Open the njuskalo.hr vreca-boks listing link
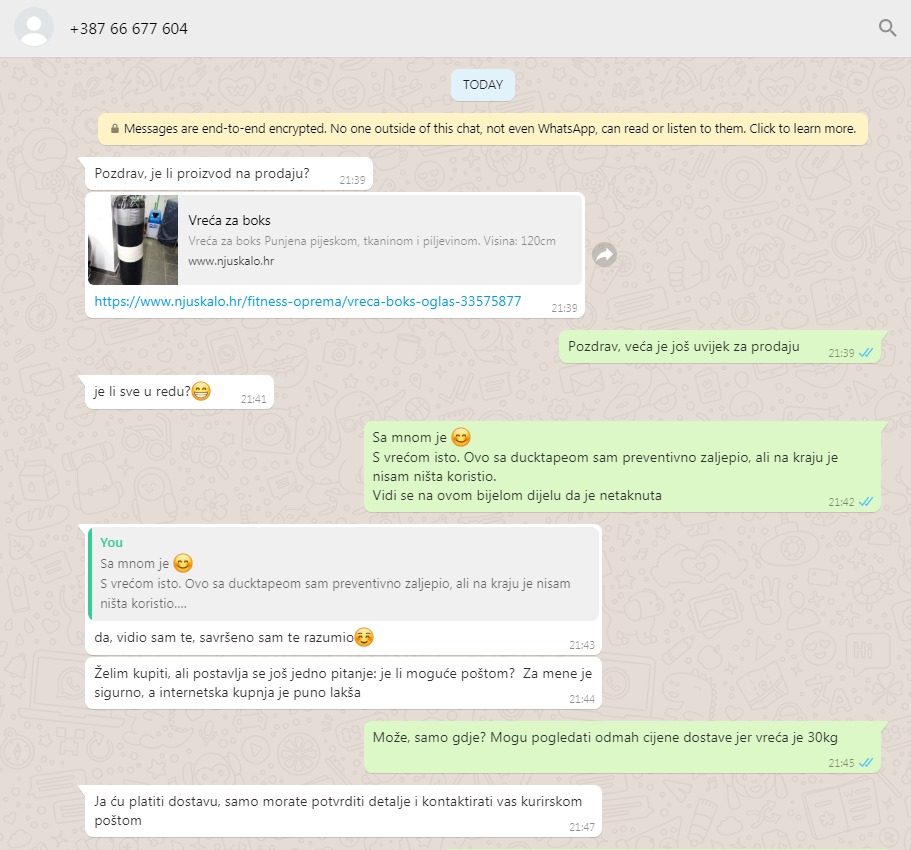911x850 pixels. click(x=308, y=301)
